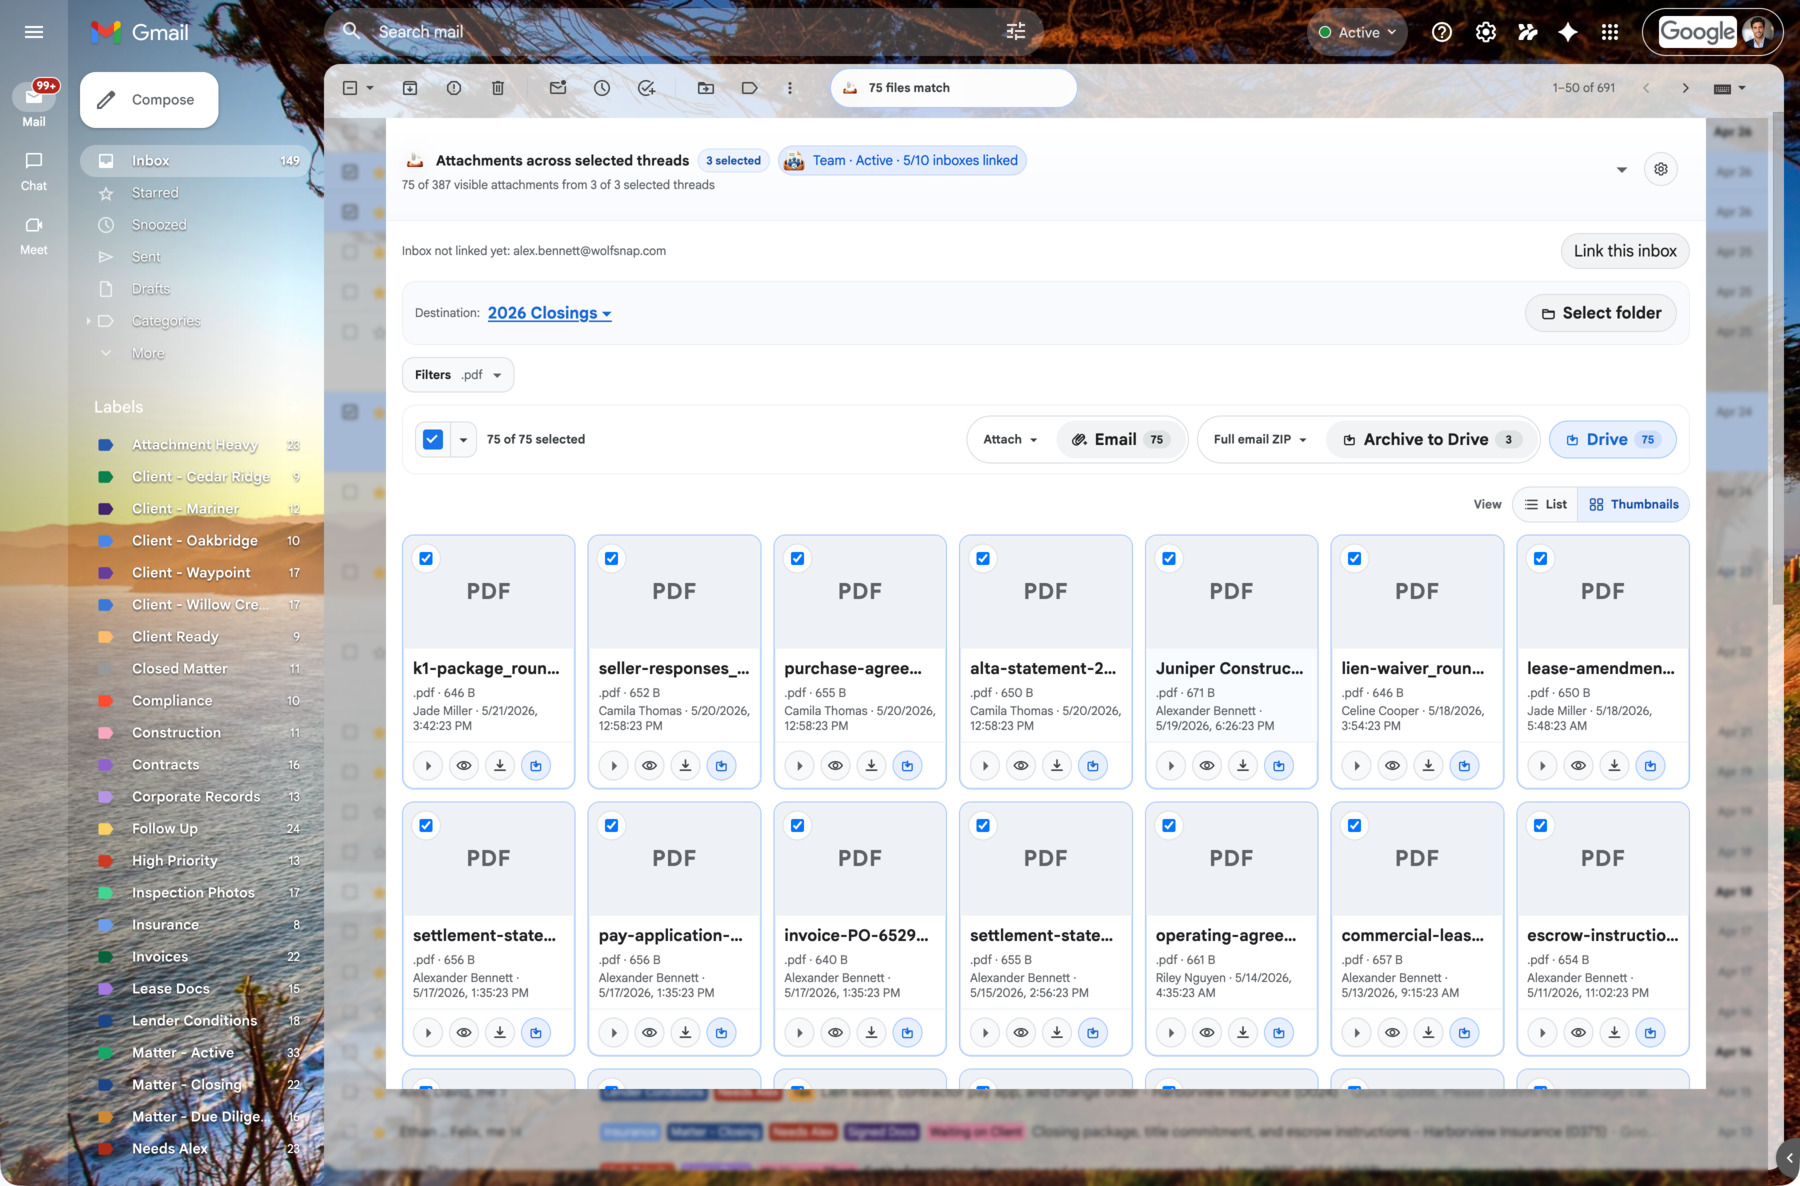This screenshot has height=1186, width=1800.
Task: Click the Snooze clock icon
Action: point(602,88)
